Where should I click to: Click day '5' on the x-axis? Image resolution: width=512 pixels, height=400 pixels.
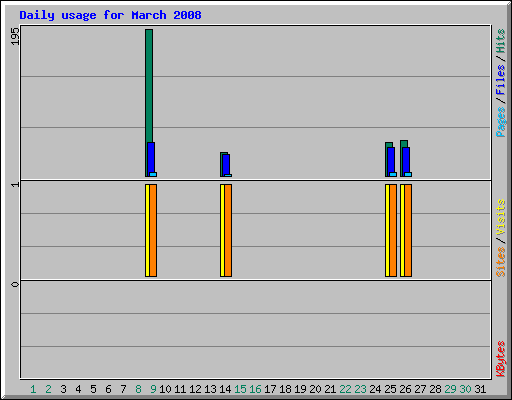(x=93, y=389)
